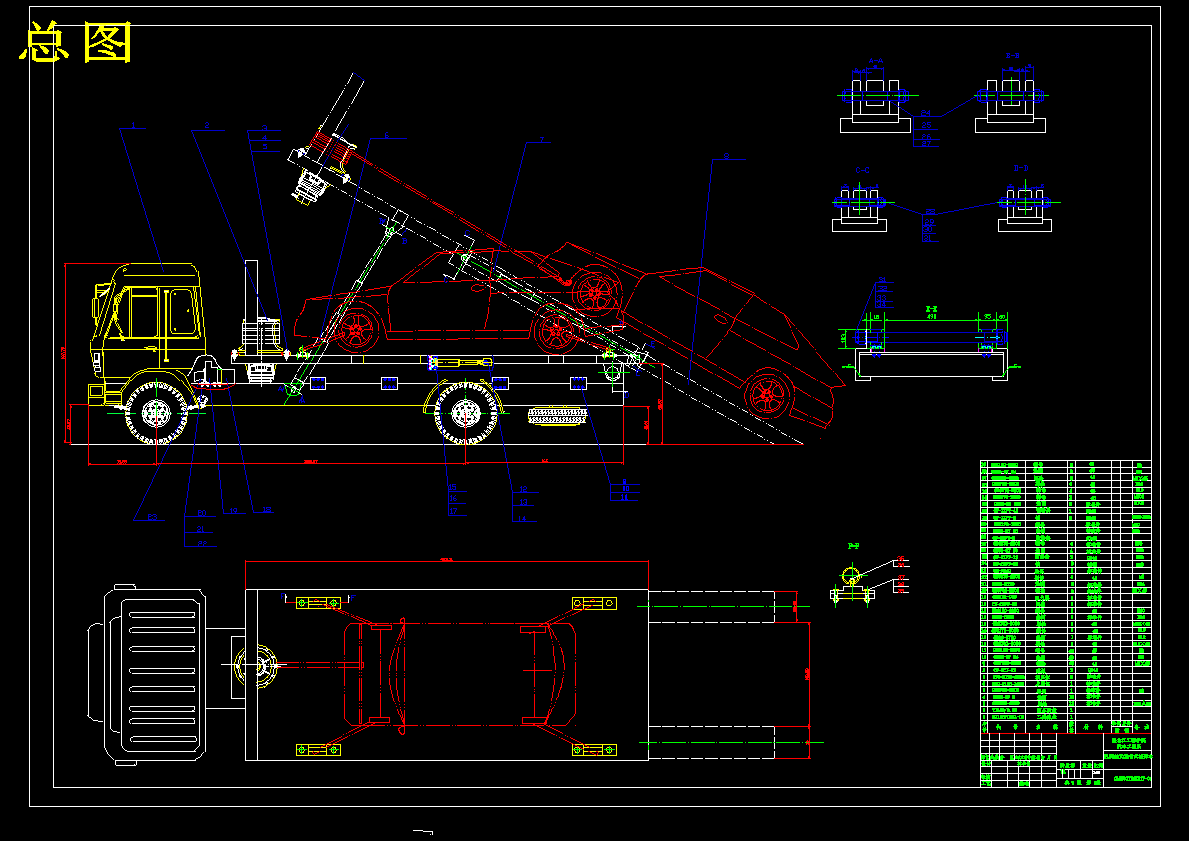Screen dimensions: 1189x841
Task: Pick callout number 7 label
Action: [541, 140]
